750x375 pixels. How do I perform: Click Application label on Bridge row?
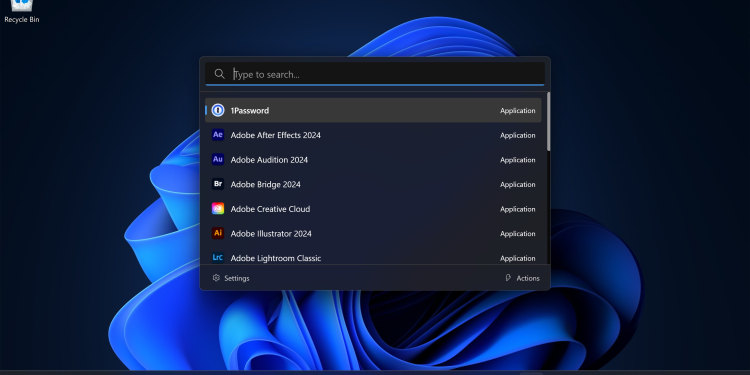[x=518, y=185]
